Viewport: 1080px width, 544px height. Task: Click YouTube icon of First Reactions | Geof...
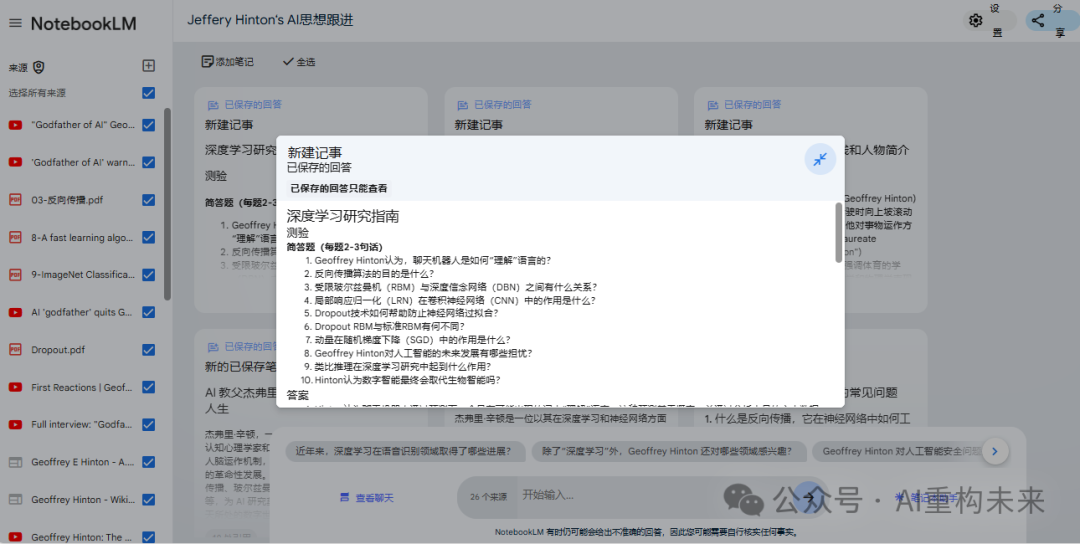(15, 387)
